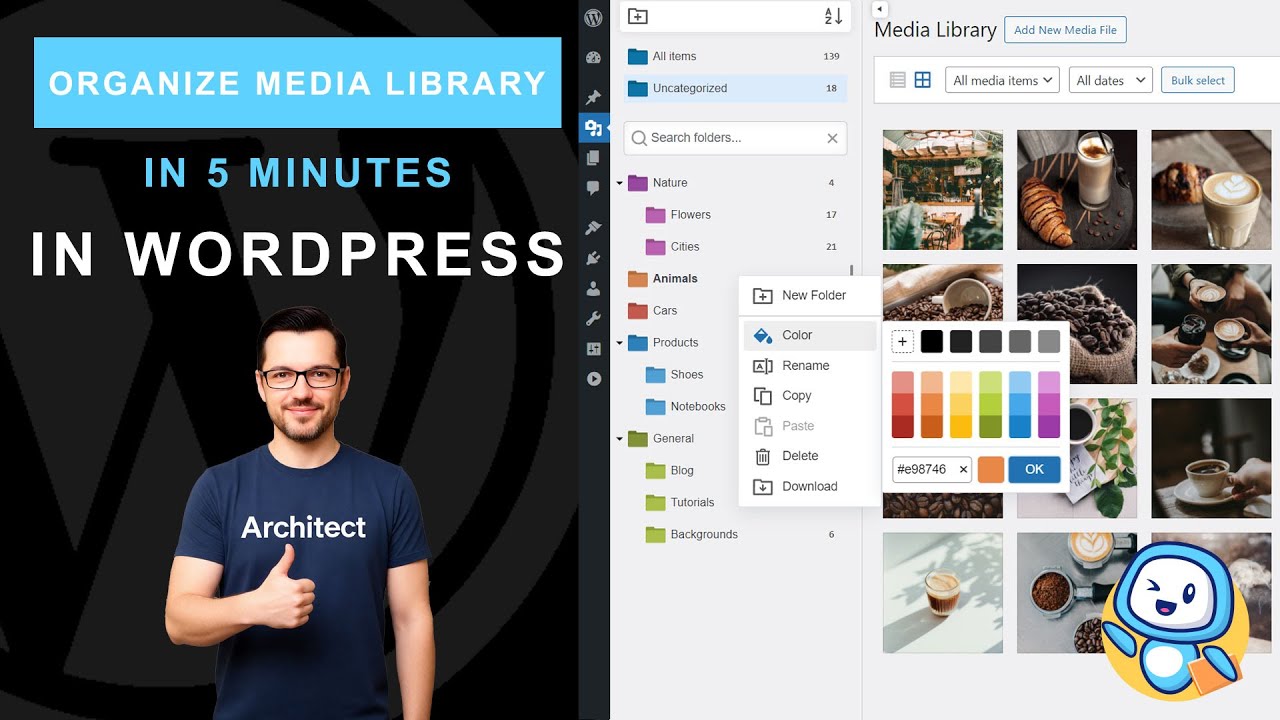Open Posts via the pushpin icon
This screenshot has height=720, width=1280.
click(x=593, y=97)
